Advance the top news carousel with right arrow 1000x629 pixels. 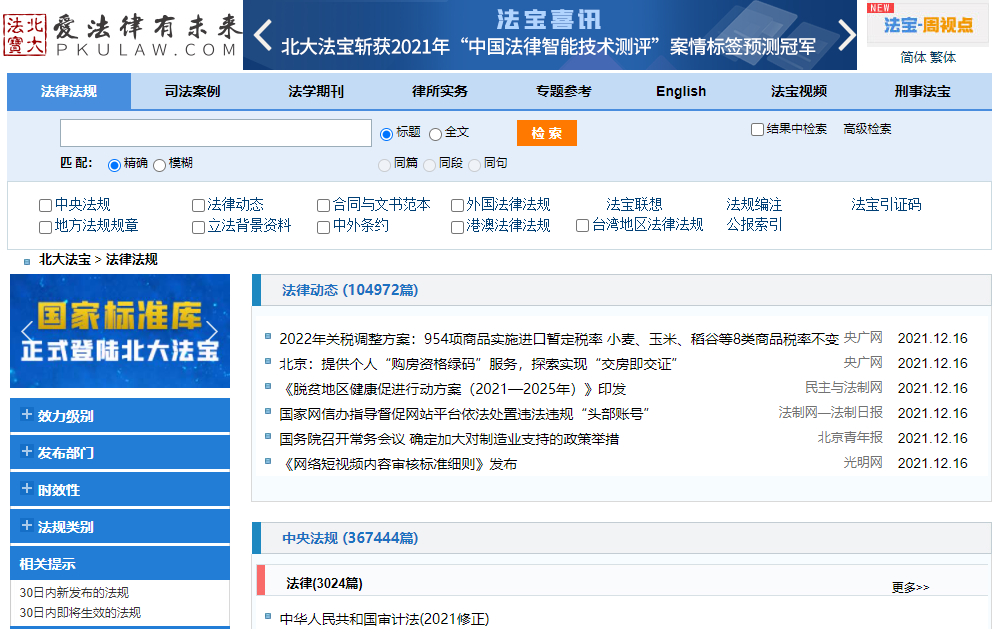pyautogui.click(x=847, y=32)
